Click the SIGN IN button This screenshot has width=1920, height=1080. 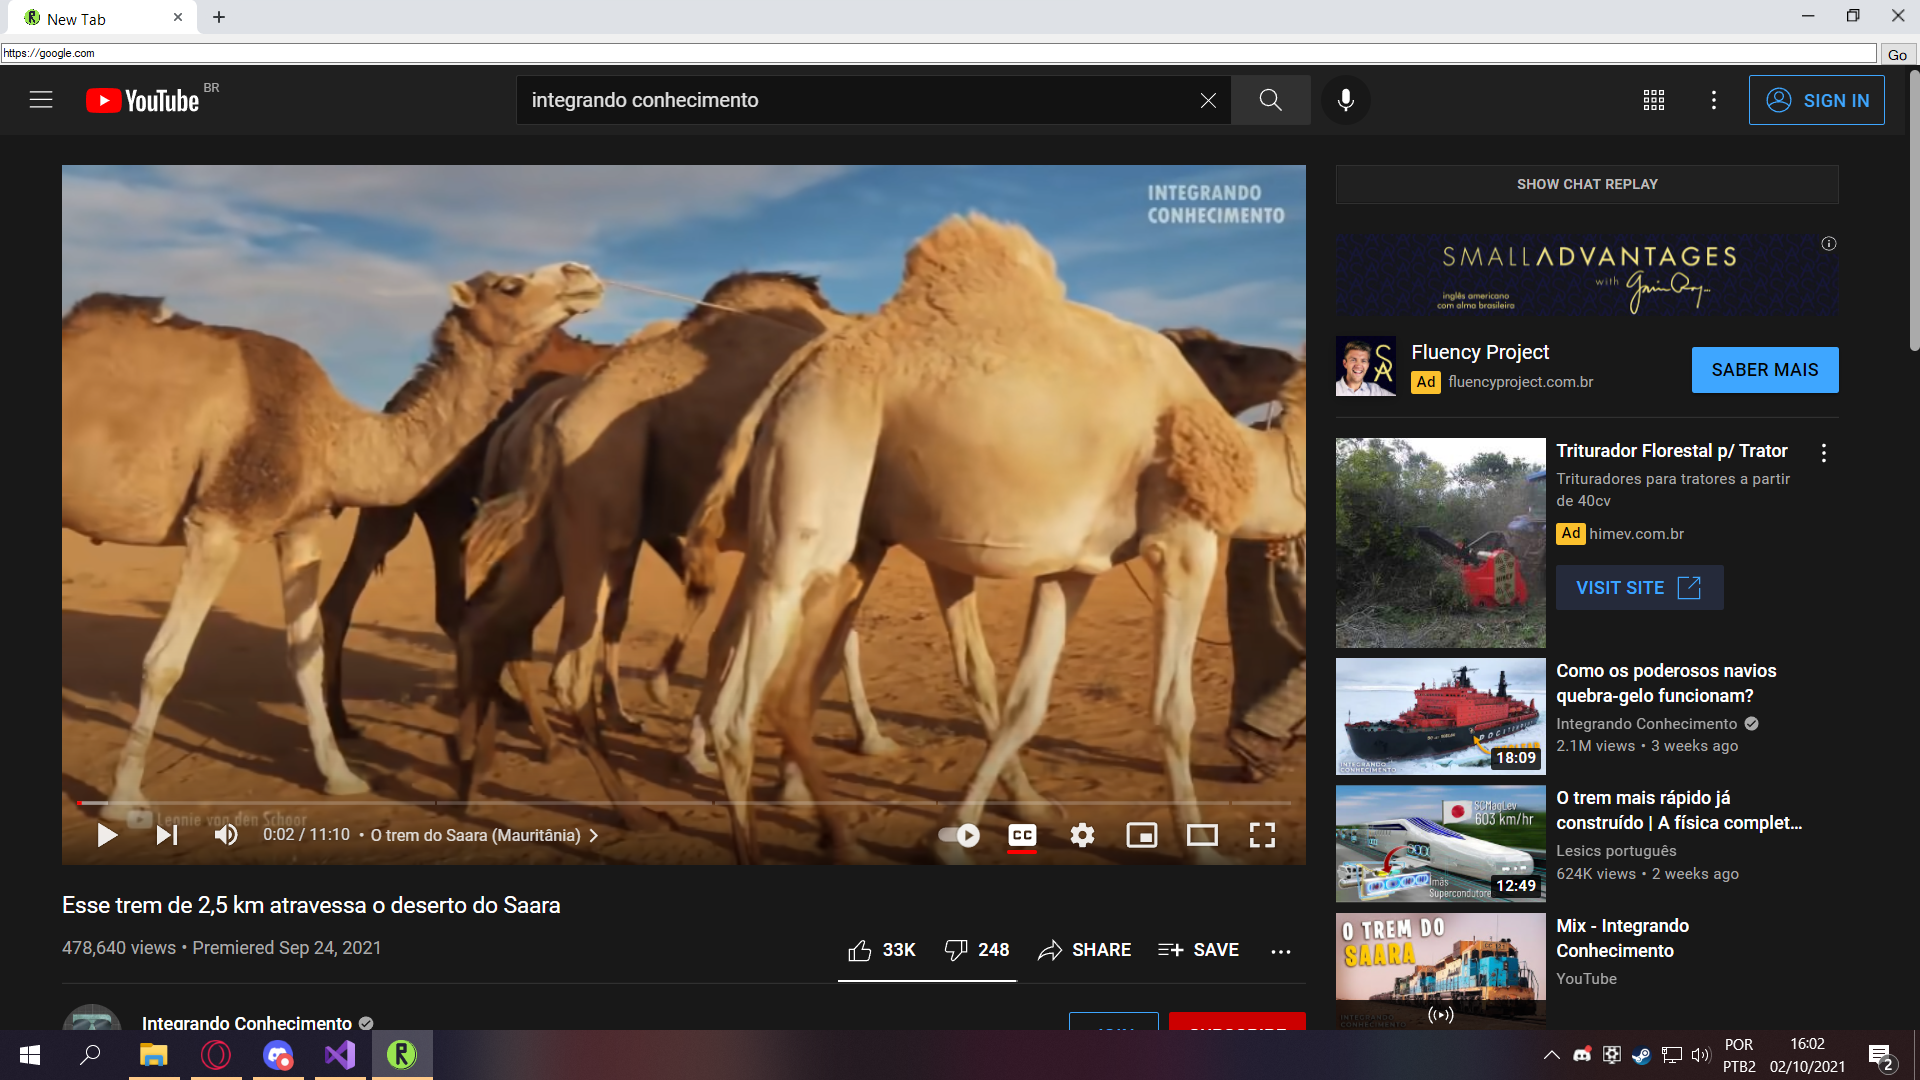pos(1816,100)
